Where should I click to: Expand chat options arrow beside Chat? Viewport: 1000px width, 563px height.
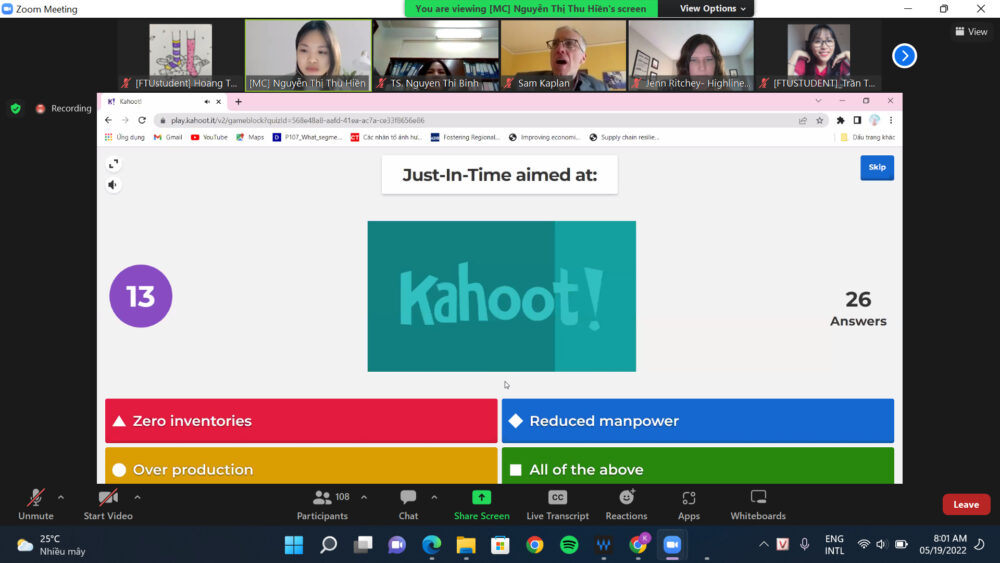(x=434, y=497)
